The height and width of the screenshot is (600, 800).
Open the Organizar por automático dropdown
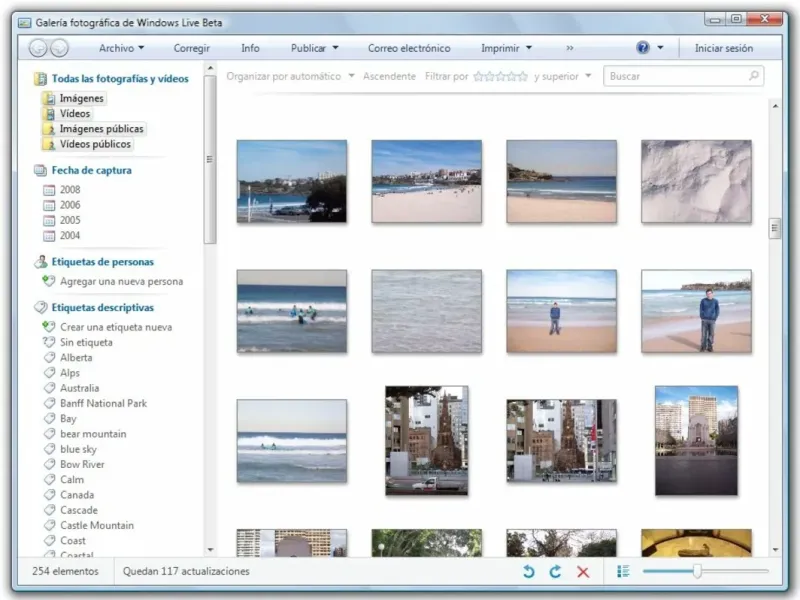pyautogui.click(x=290, y=76)
